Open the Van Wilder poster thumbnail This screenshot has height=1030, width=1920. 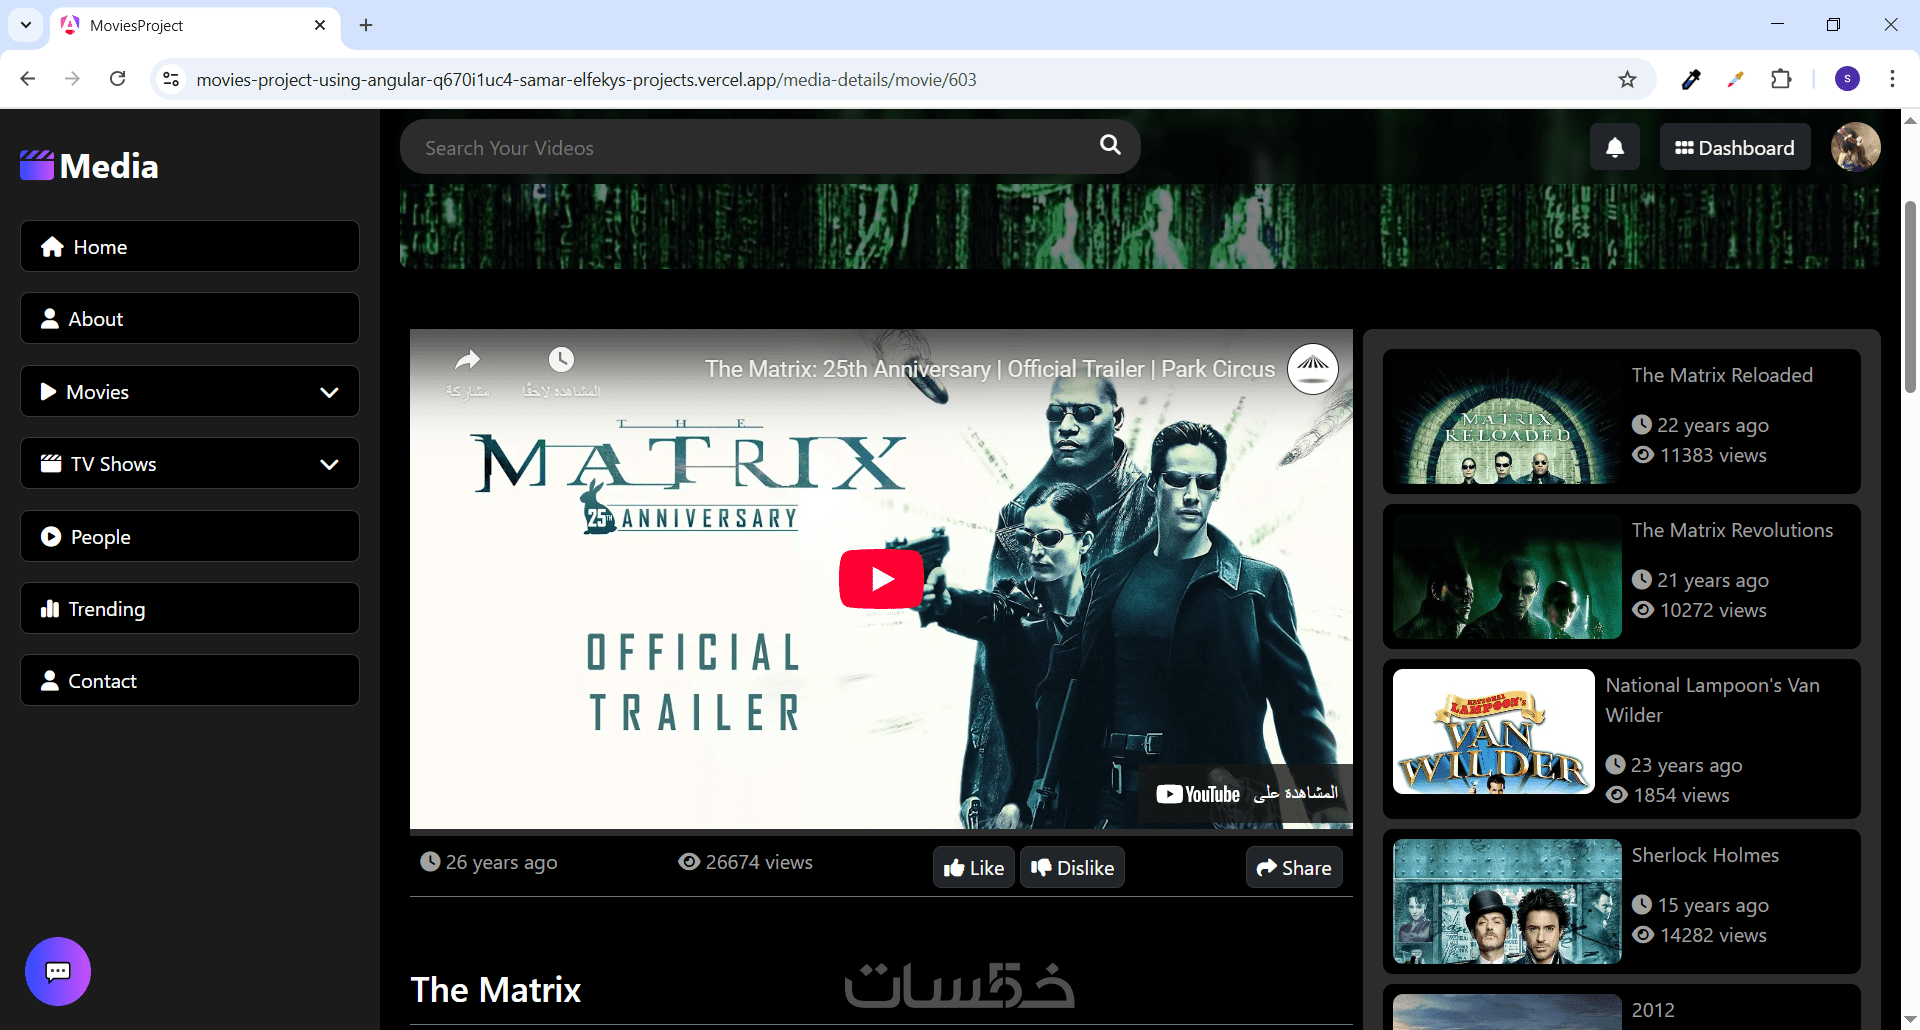[x=1494, y=731]
